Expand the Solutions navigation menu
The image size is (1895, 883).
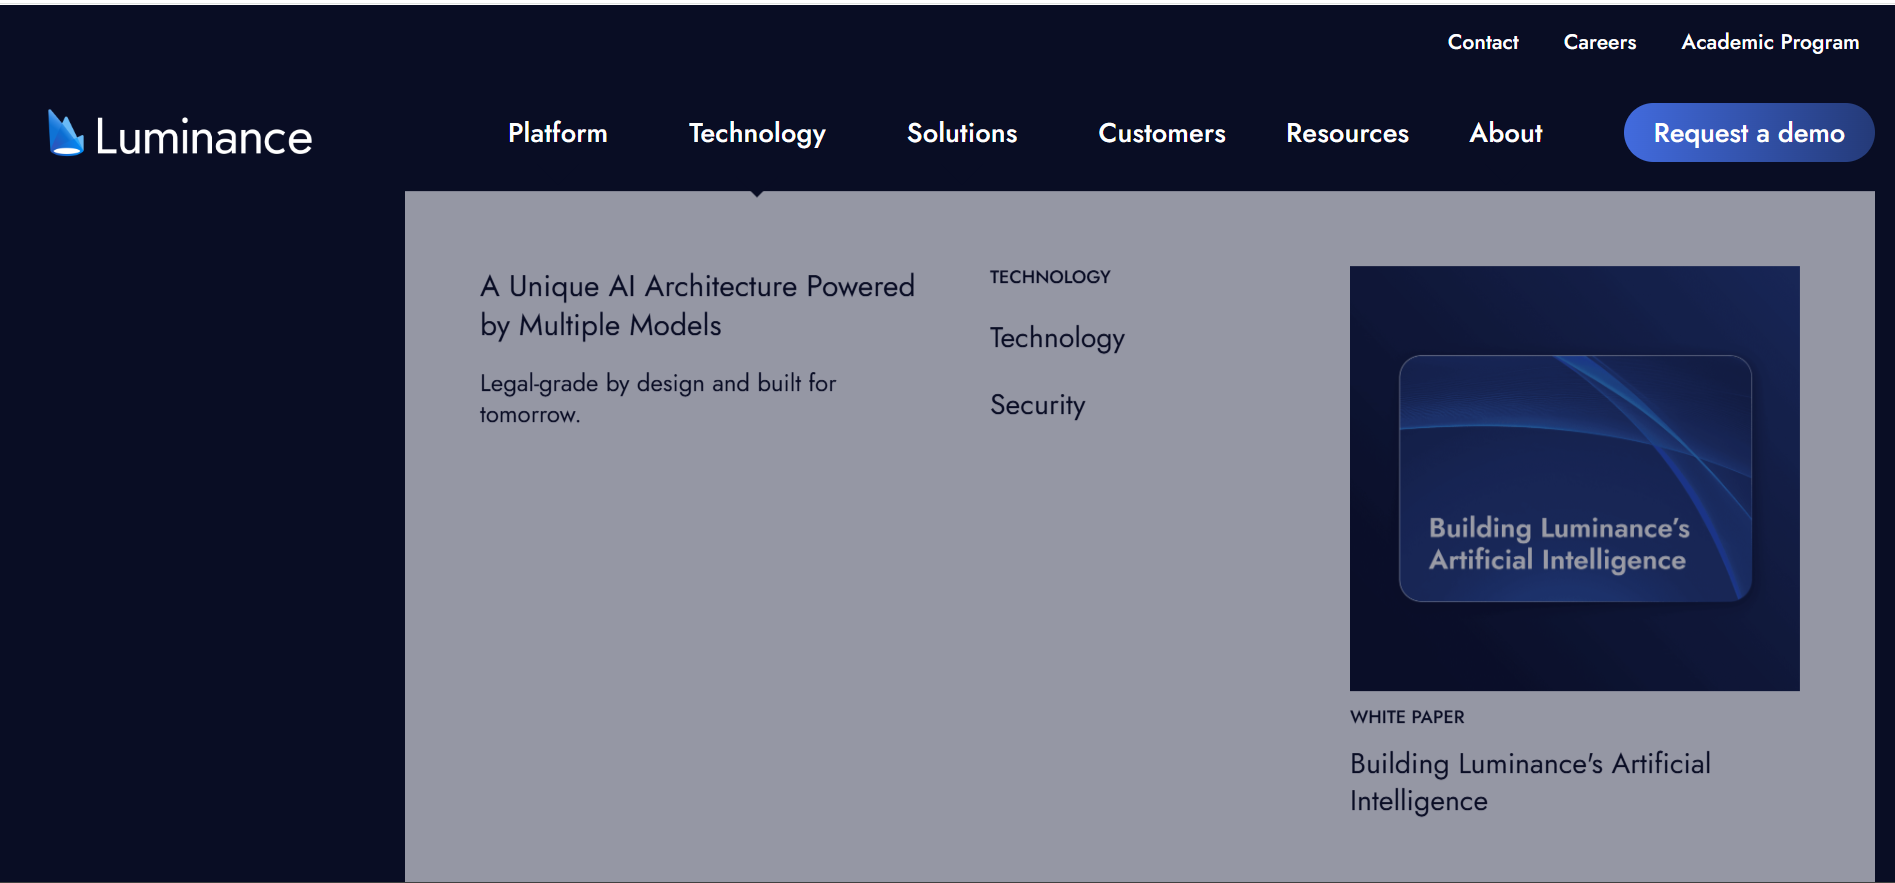coord(961,133)
